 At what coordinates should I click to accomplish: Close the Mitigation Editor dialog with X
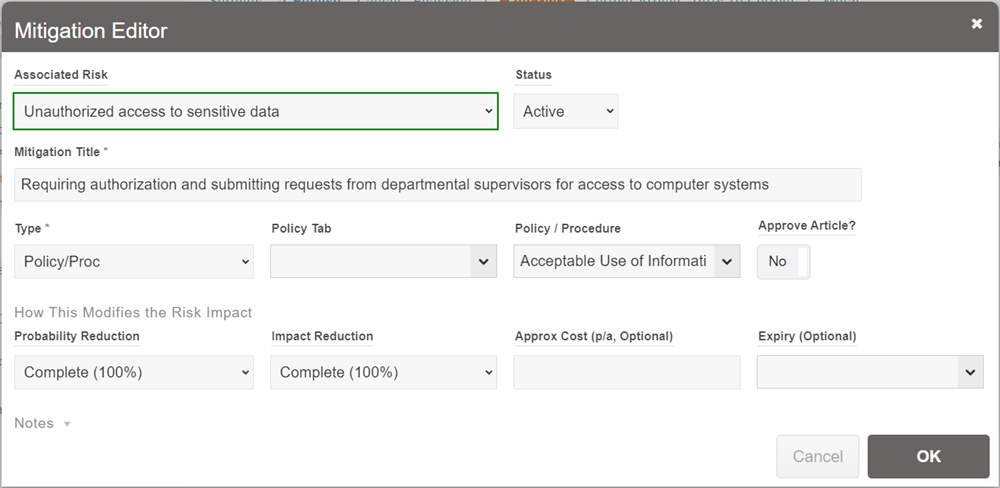click(976, 24)
